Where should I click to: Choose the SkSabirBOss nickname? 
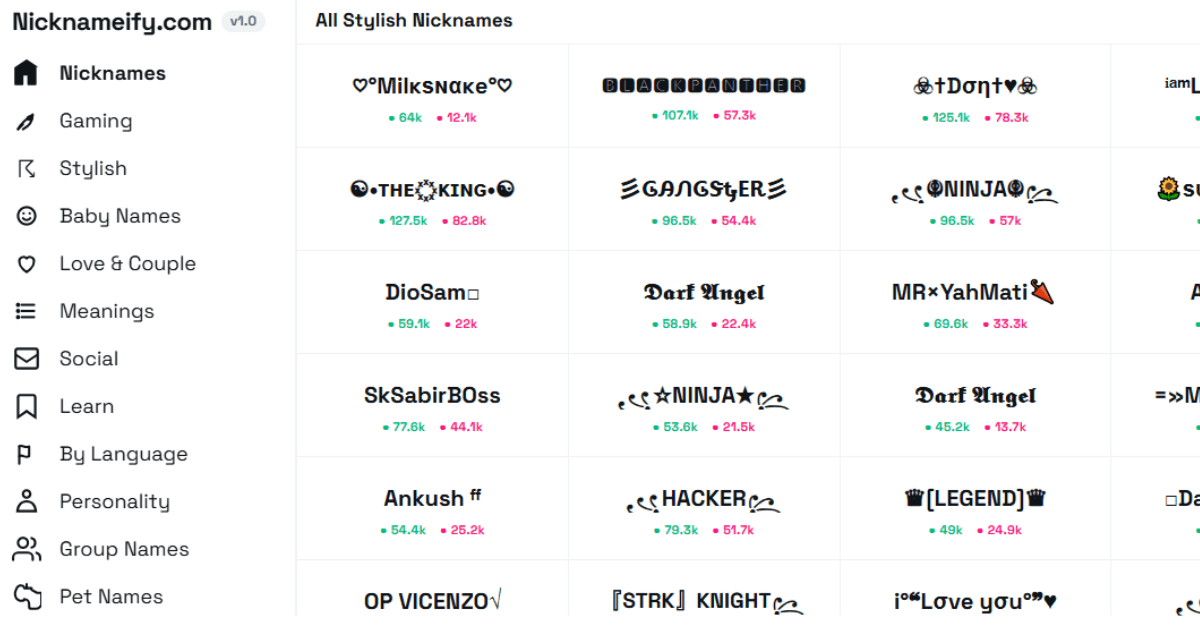432,396
